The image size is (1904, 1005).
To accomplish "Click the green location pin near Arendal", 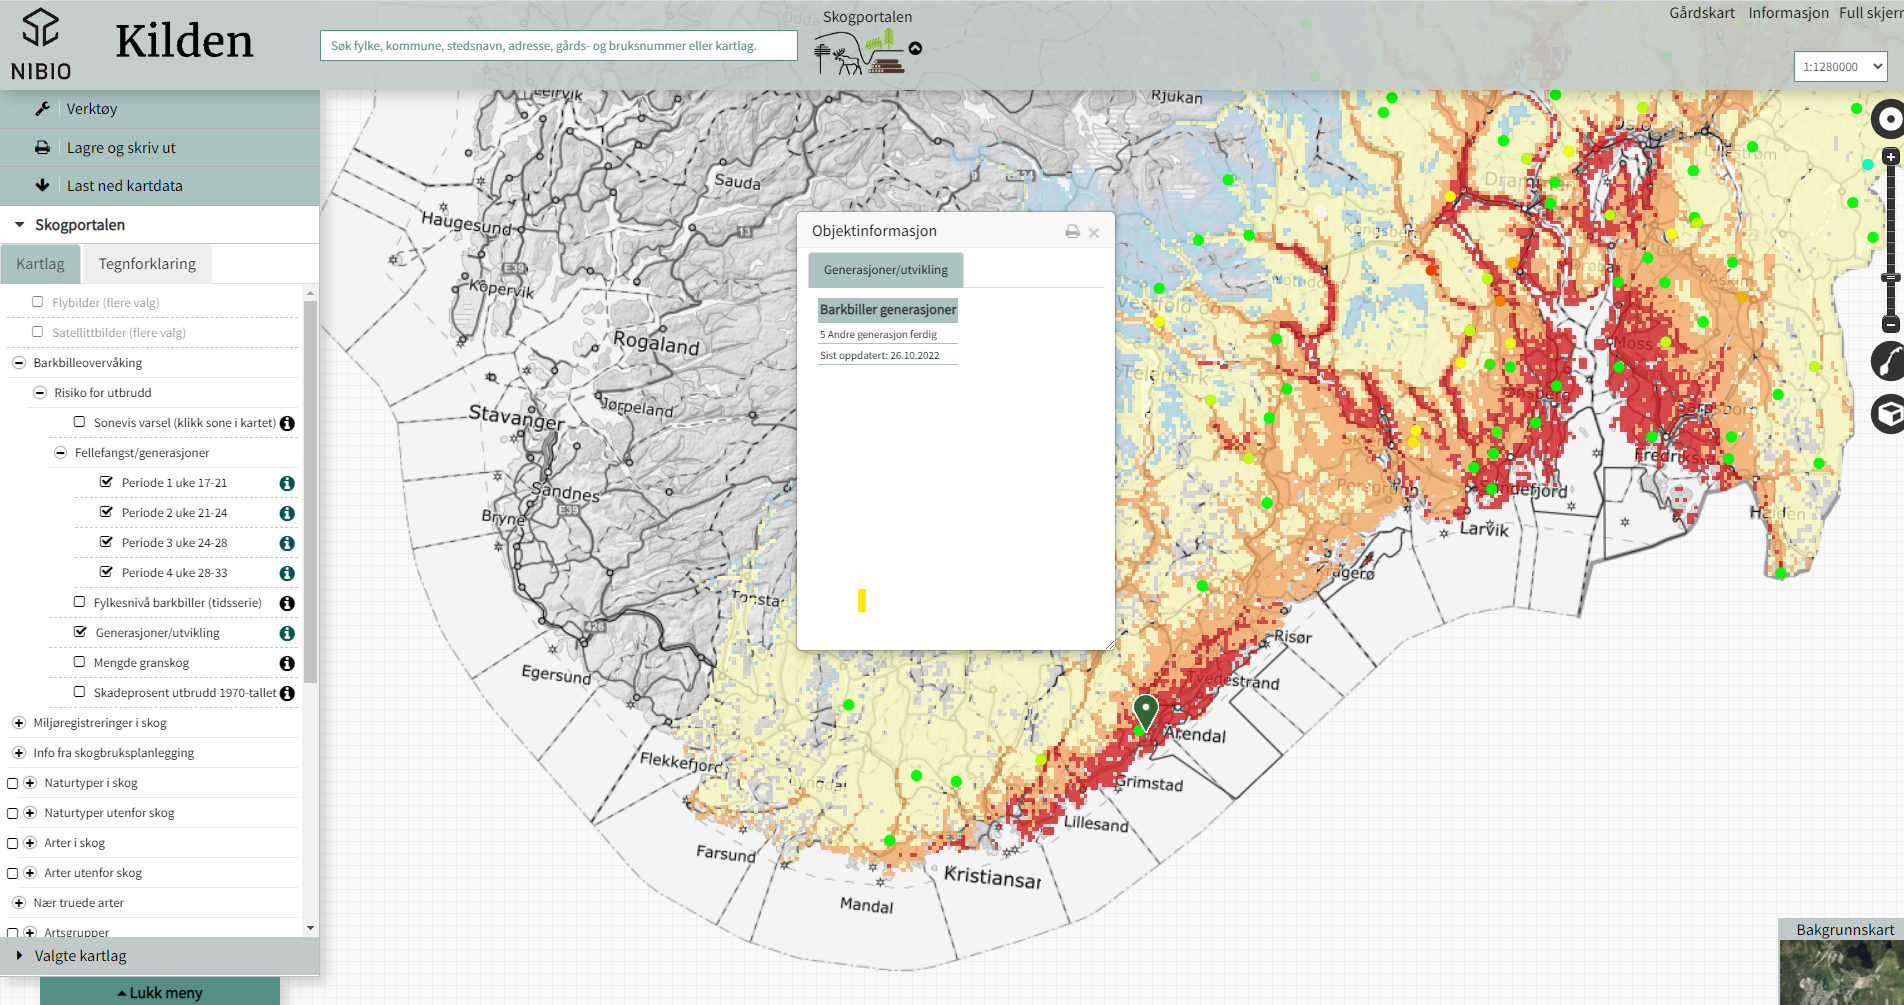I will point(1146,711).
